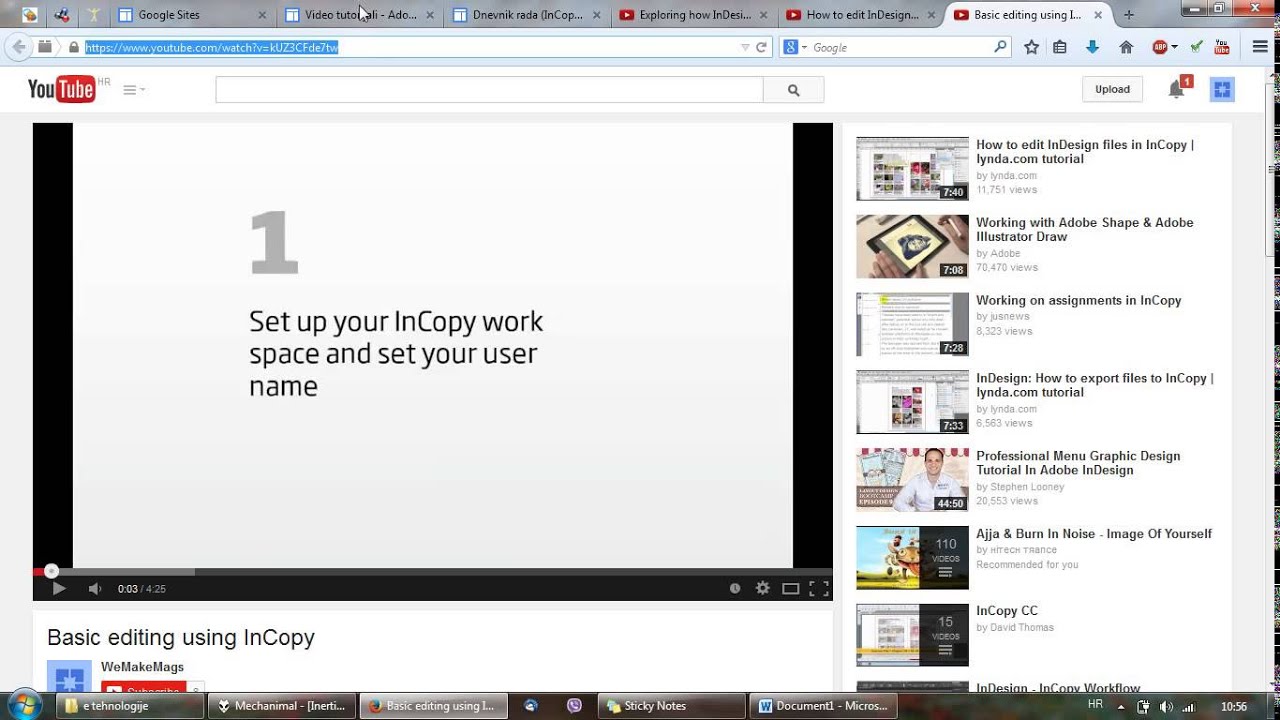Click the HR language indicator in the taskbar
1280x720 pixels.
(1095, 704)
